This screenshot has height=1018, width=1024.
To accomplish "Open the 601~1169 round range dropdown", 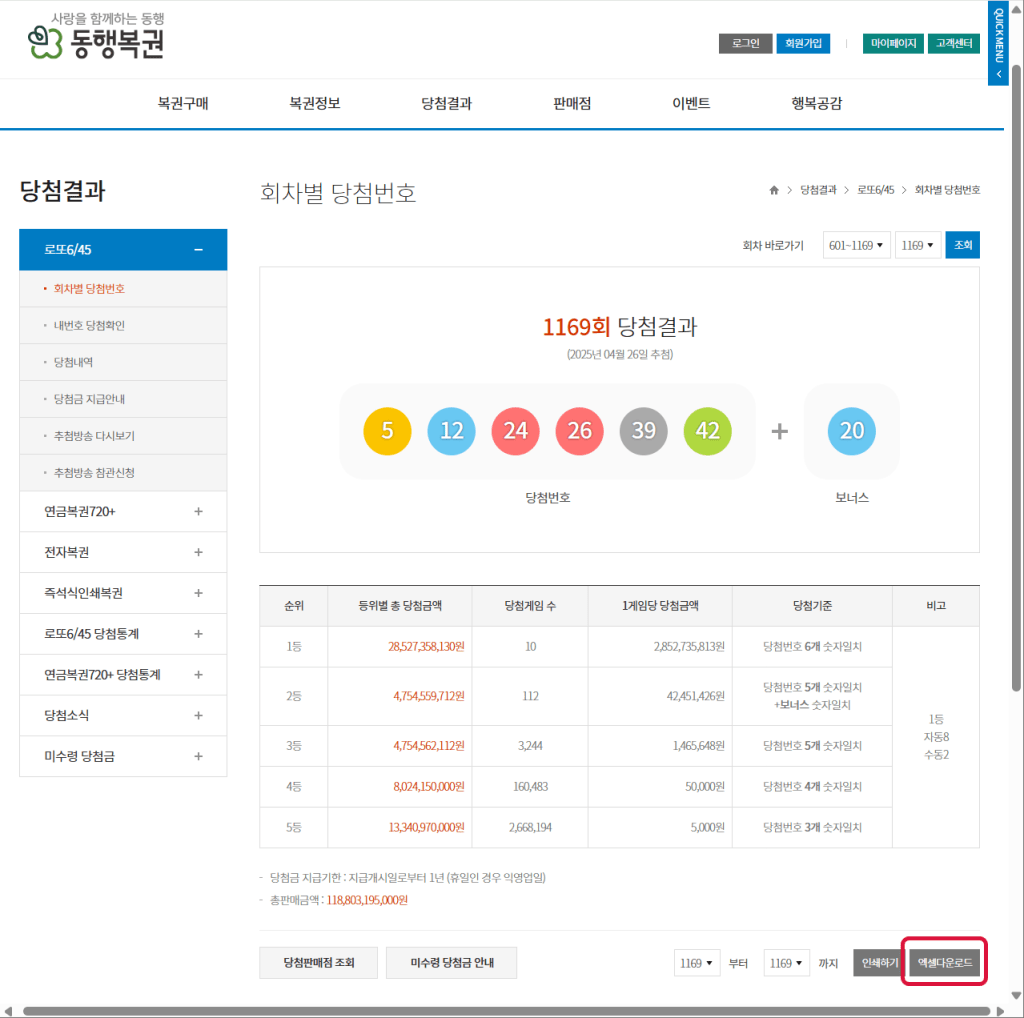I will tap(856, 245).
